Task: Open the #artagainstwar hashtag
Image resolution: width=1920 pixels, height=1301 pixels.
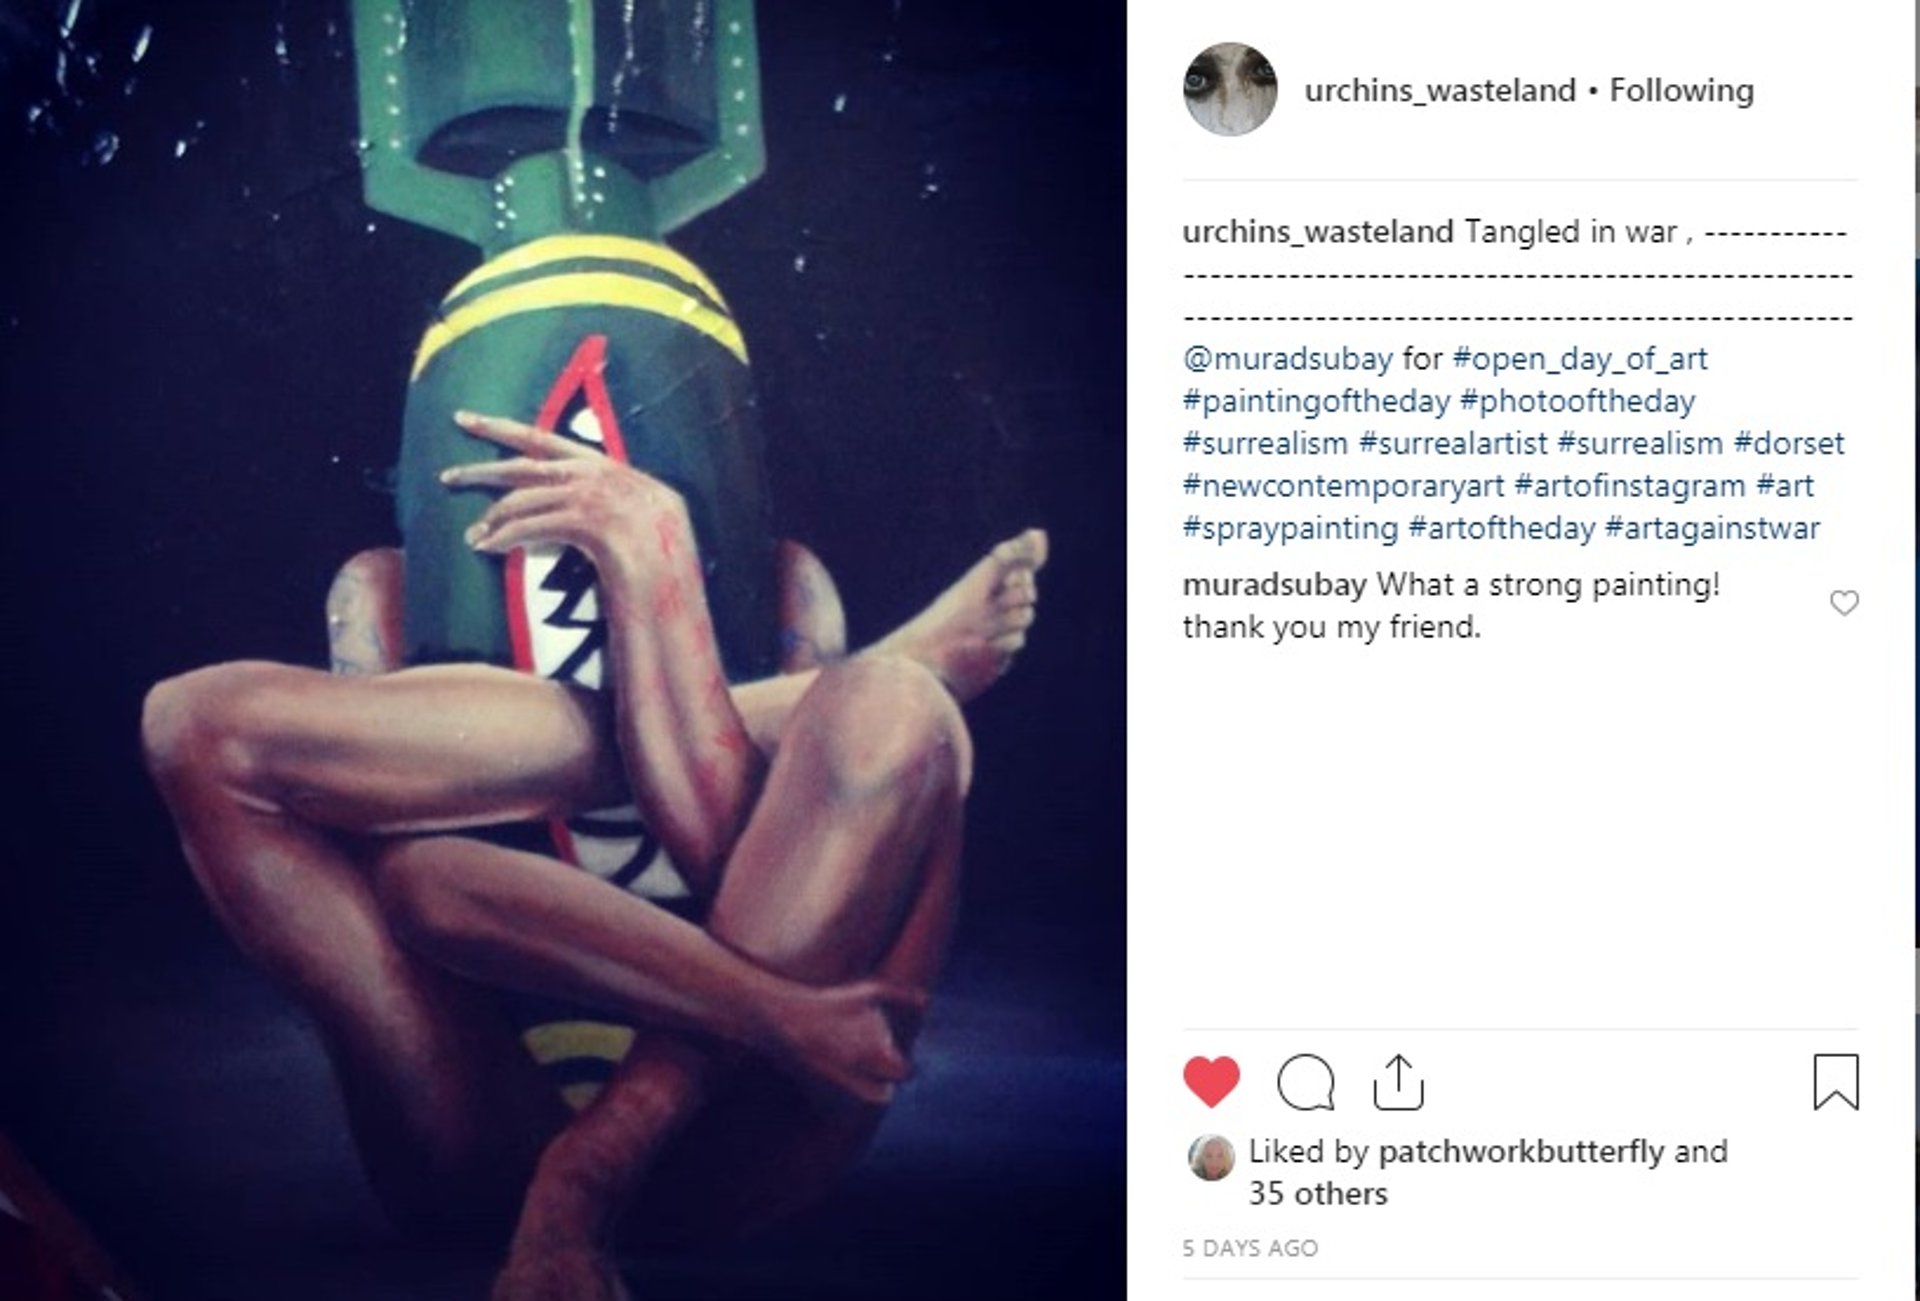Action: [1712, 528]
